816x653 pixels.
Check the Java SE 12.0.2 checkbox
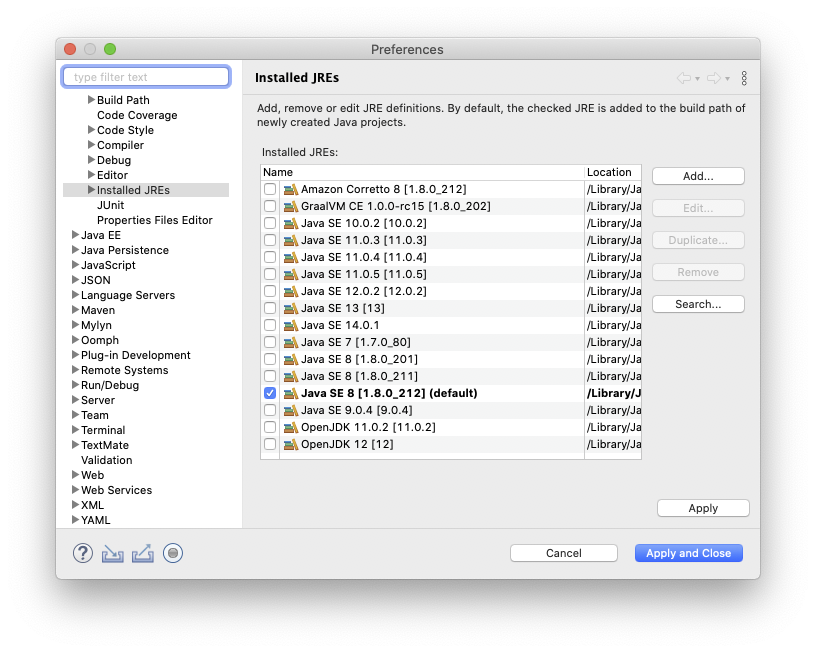[270, 291]
